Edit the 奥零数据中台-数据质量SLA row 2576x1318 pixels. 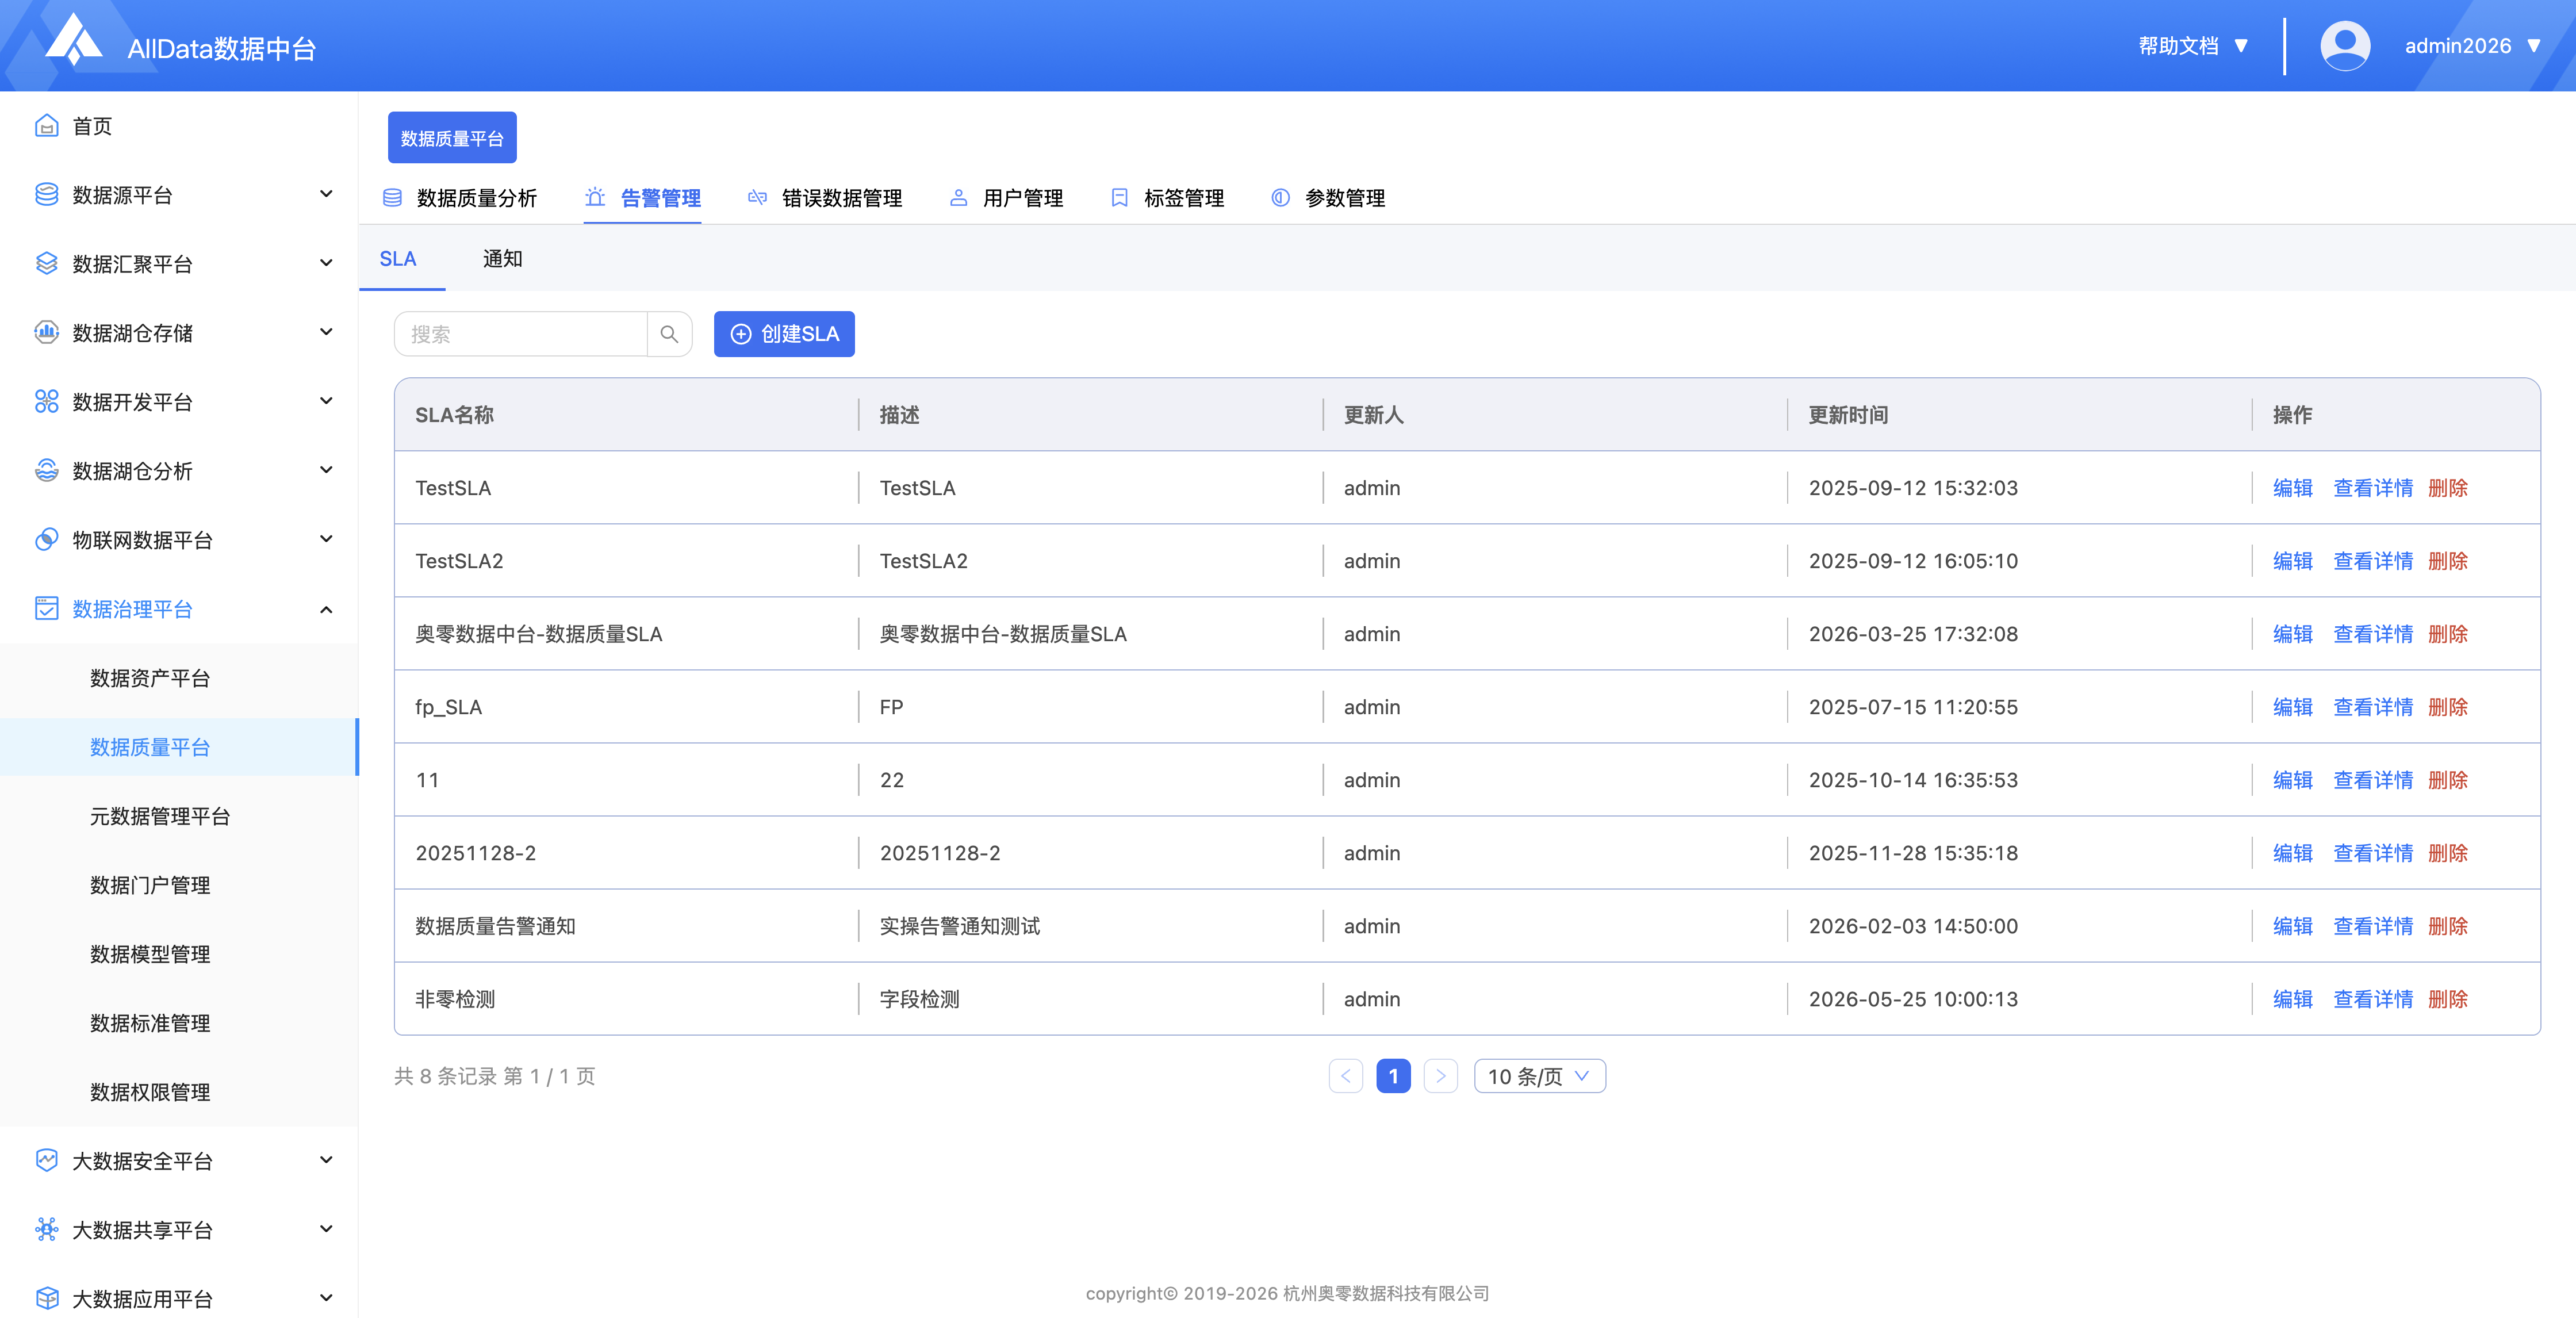2292,634
